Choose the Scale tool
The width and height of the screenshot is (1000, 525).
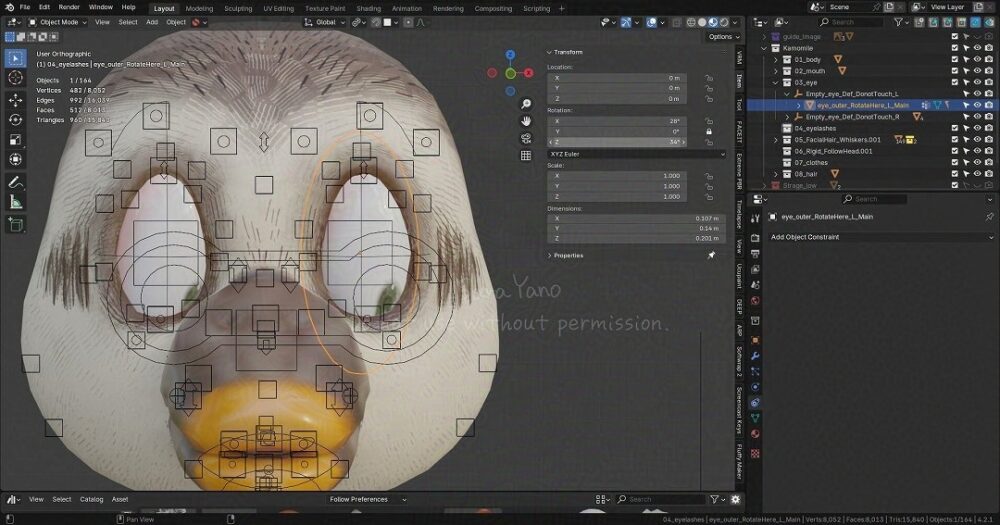16,139
